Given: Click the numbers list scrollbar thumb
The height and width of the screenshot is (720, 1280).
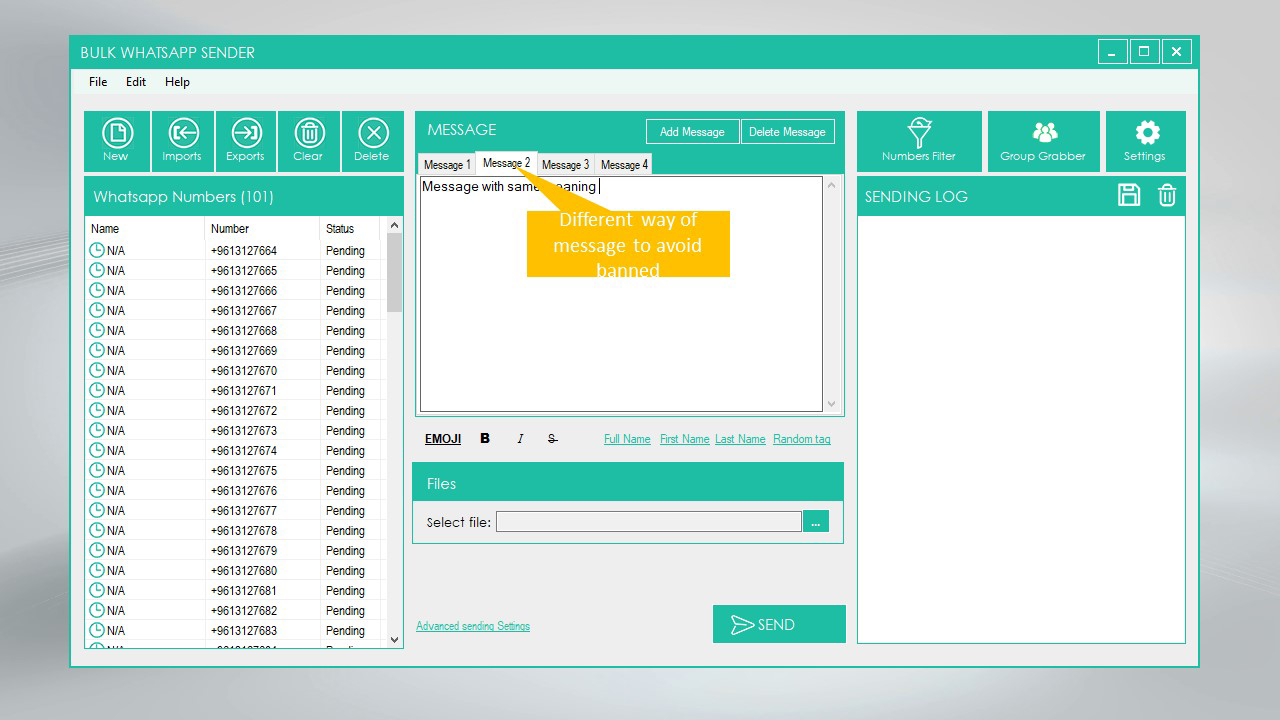Looking at the screenshot, I should click(394, 273).
